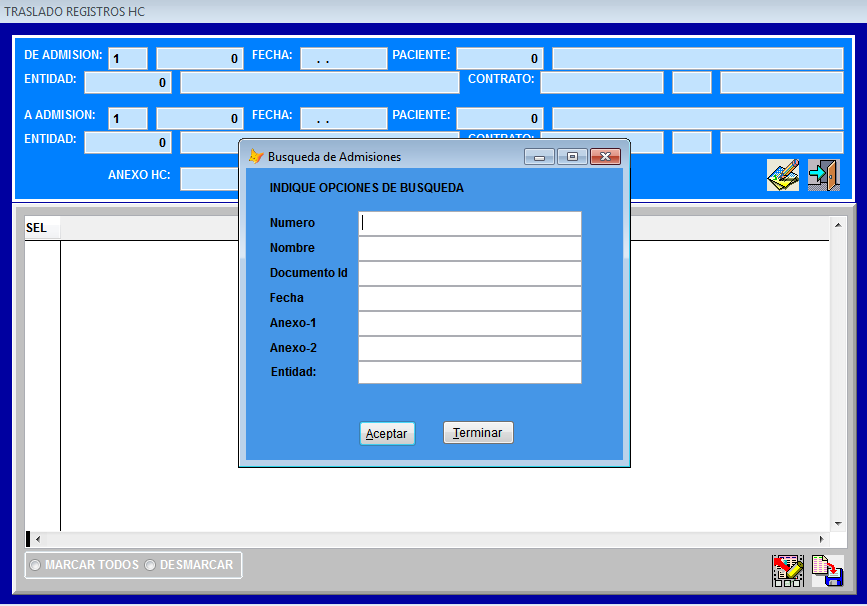This screenshot has width=867, height=606.
Task: Click the DE ADMISION number field showing 0
Action: [200, 58]
